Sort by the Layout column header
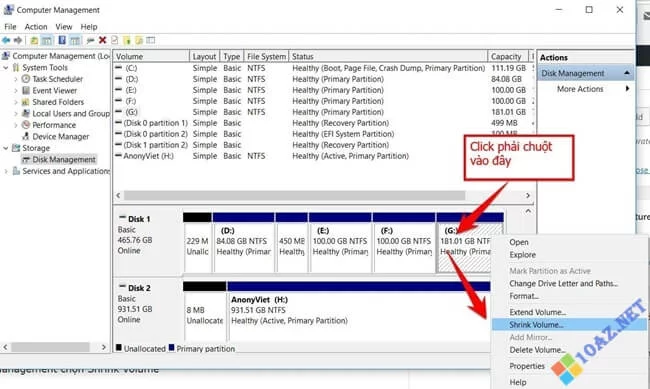 (x=204, y=56)
